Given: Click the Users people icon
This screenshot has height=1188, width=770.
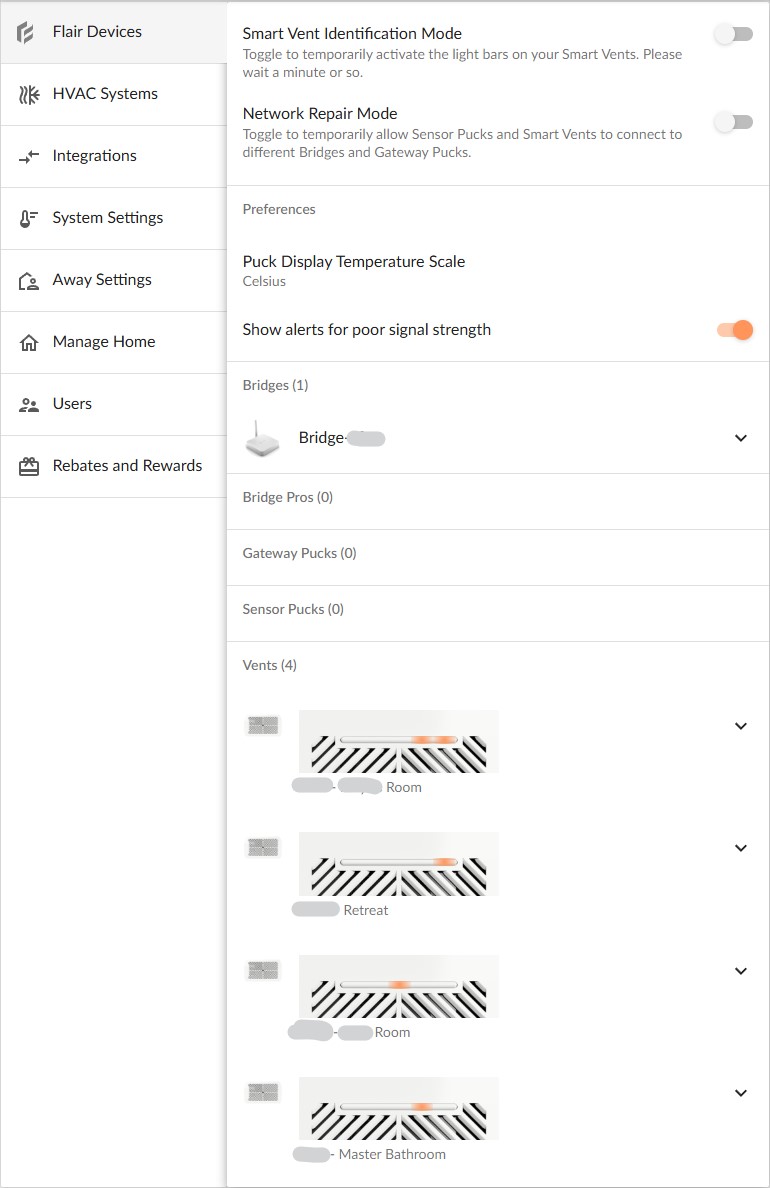Looking at the screenshot, I should pyautogui.click(x=28, y=404).
